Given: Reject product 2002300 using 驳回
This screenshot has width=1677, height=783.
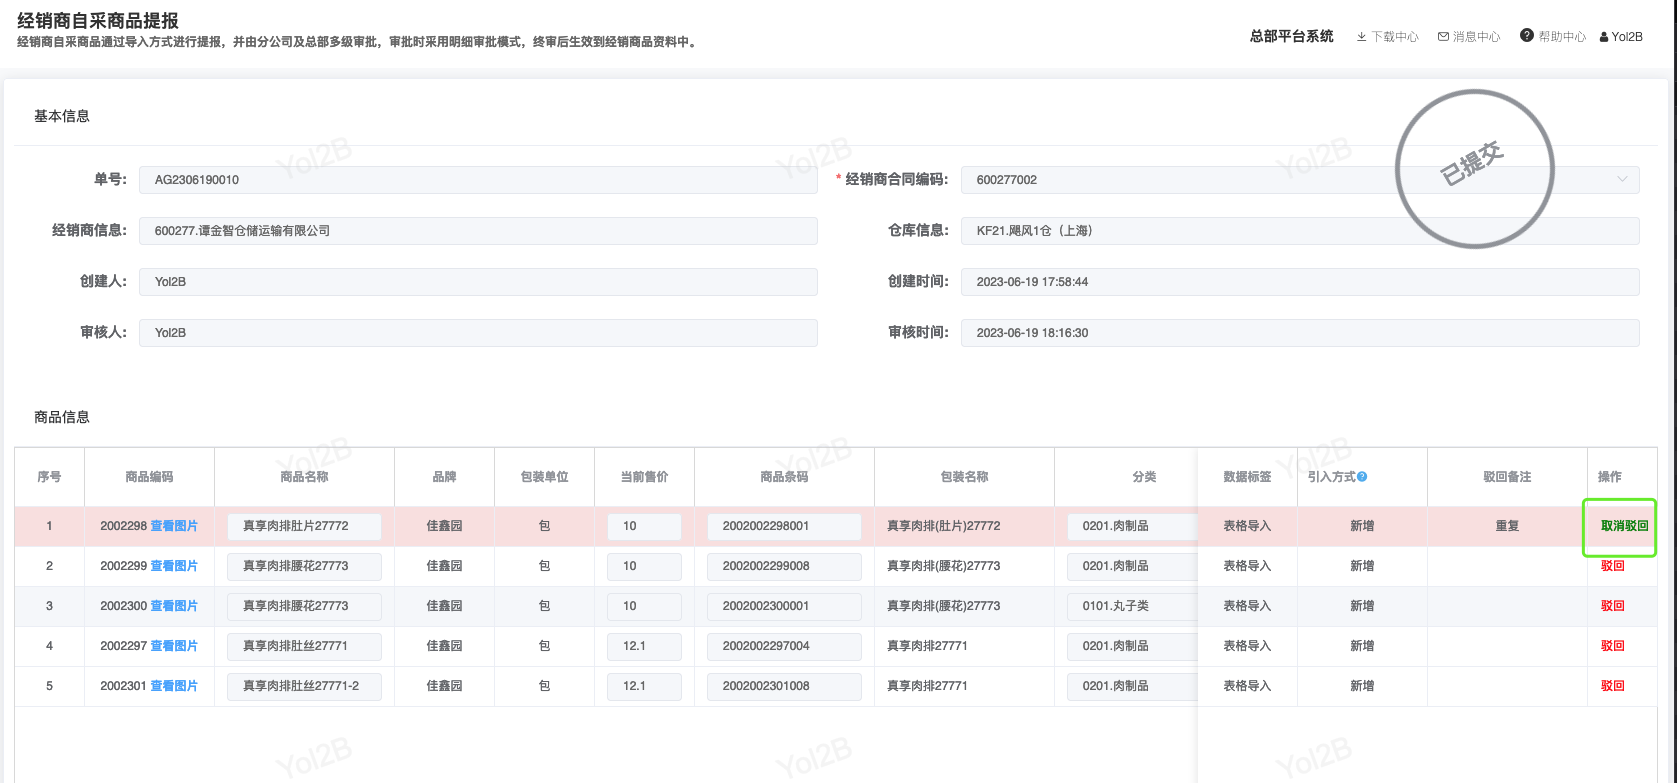Looking at the screenshot, I should [x=1612, y=606].
